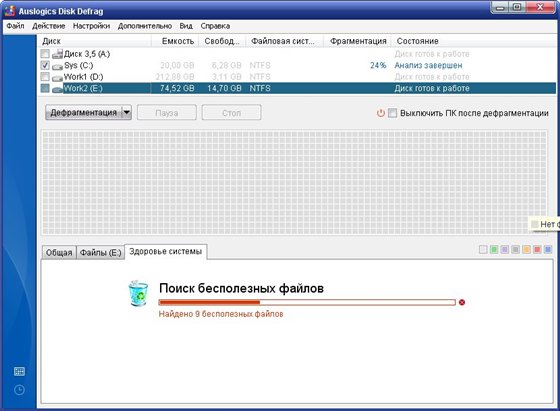Open the Справка menu

tap(215, 26)
